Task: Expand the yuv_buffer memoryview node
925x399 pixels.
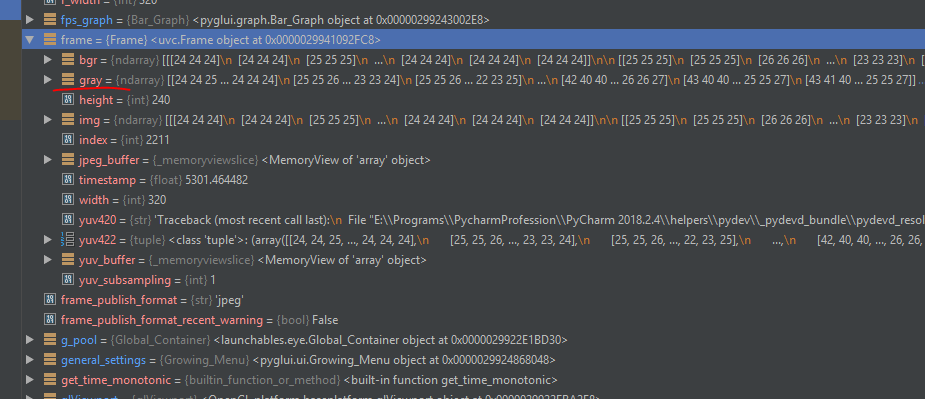Action: click(48, 260)
